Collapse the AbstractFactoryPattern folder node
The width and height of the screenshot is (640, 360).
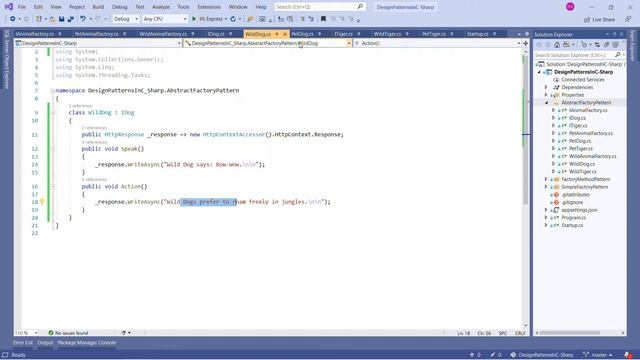[x=546, y=102]
